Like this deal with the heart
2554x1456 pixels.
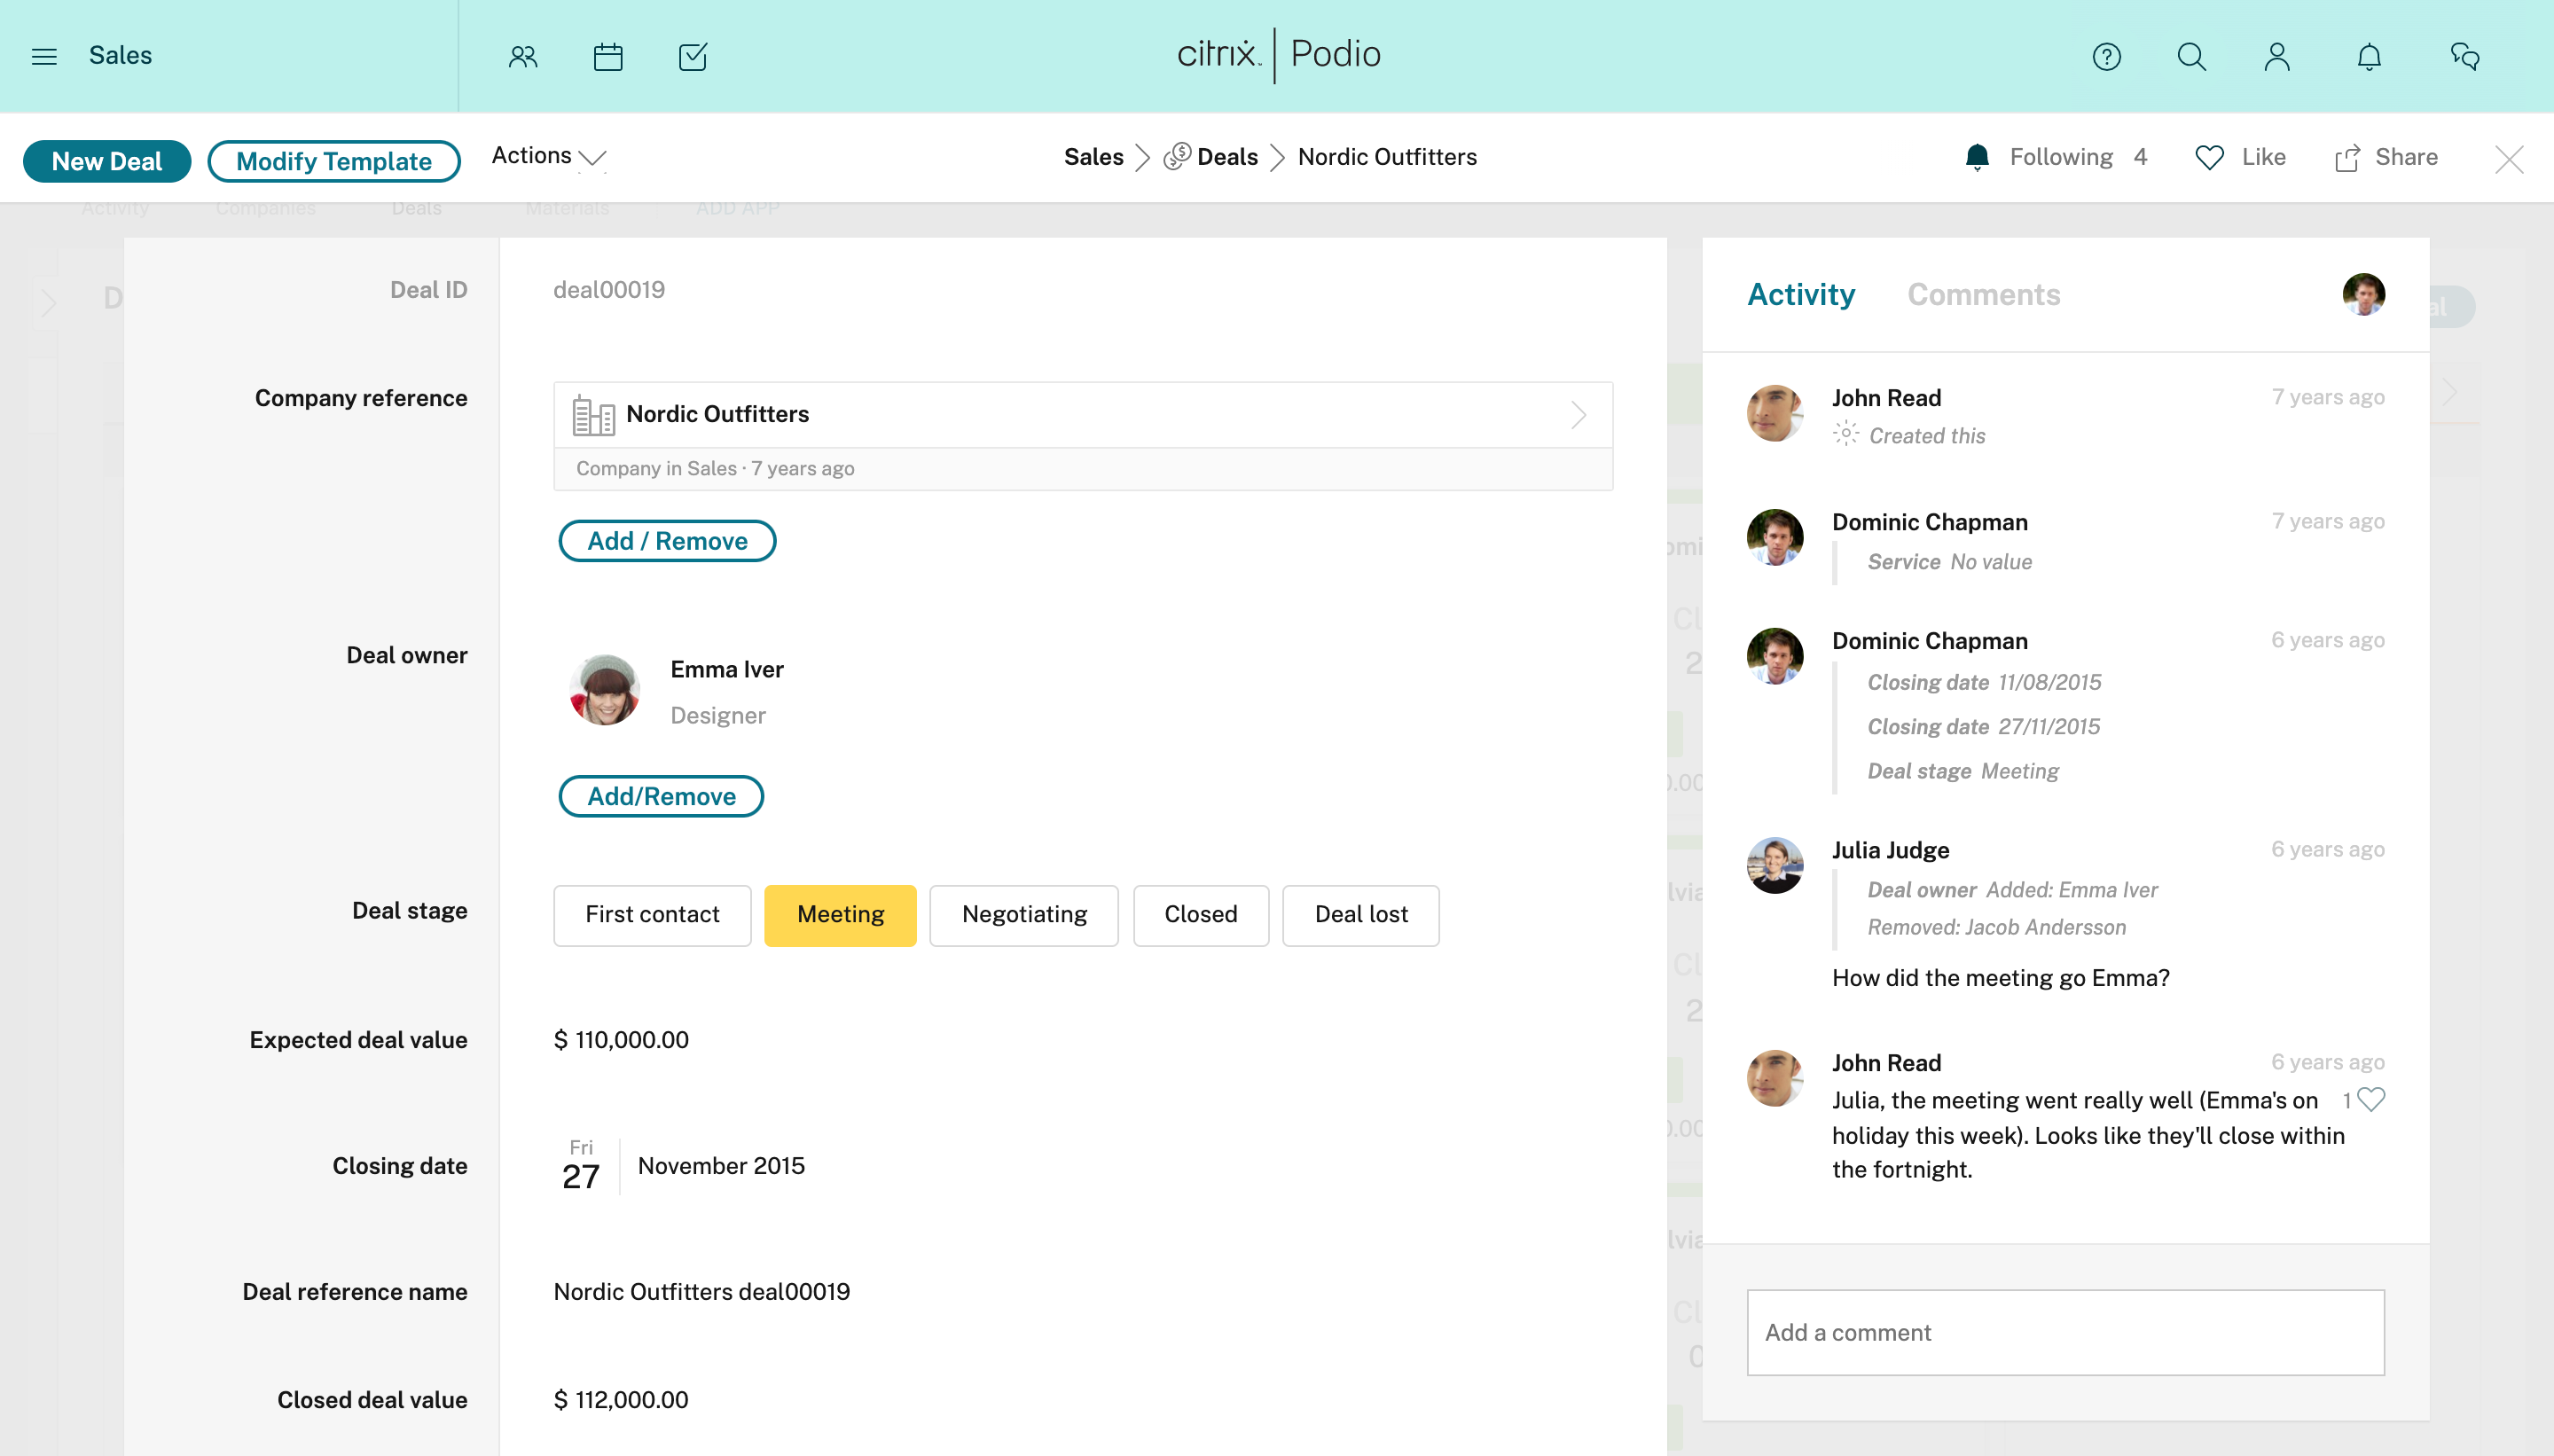[2209, 157]
